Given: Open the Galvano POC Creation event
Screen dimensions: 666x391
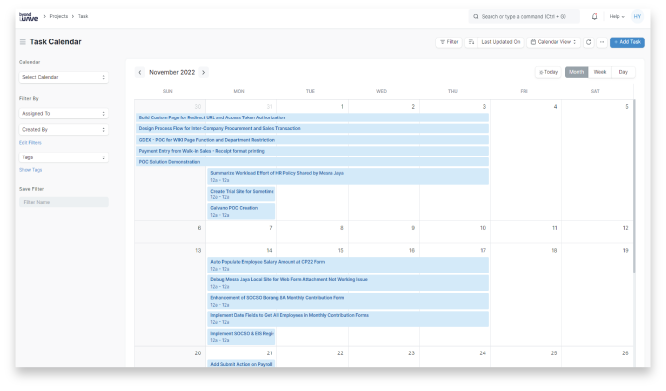Looking at the screenshot, I should (x=241, y=211).
